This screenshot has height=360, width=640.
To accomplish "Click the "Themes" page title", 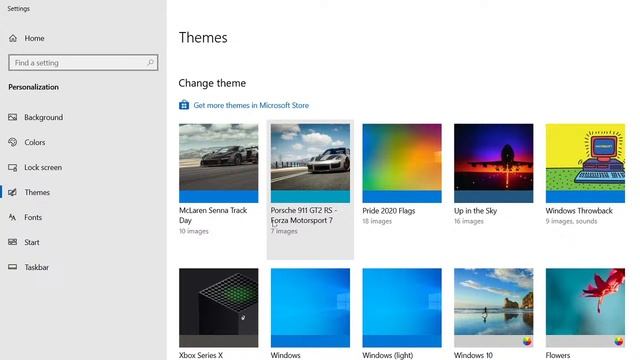I will [x=203, y=38].
